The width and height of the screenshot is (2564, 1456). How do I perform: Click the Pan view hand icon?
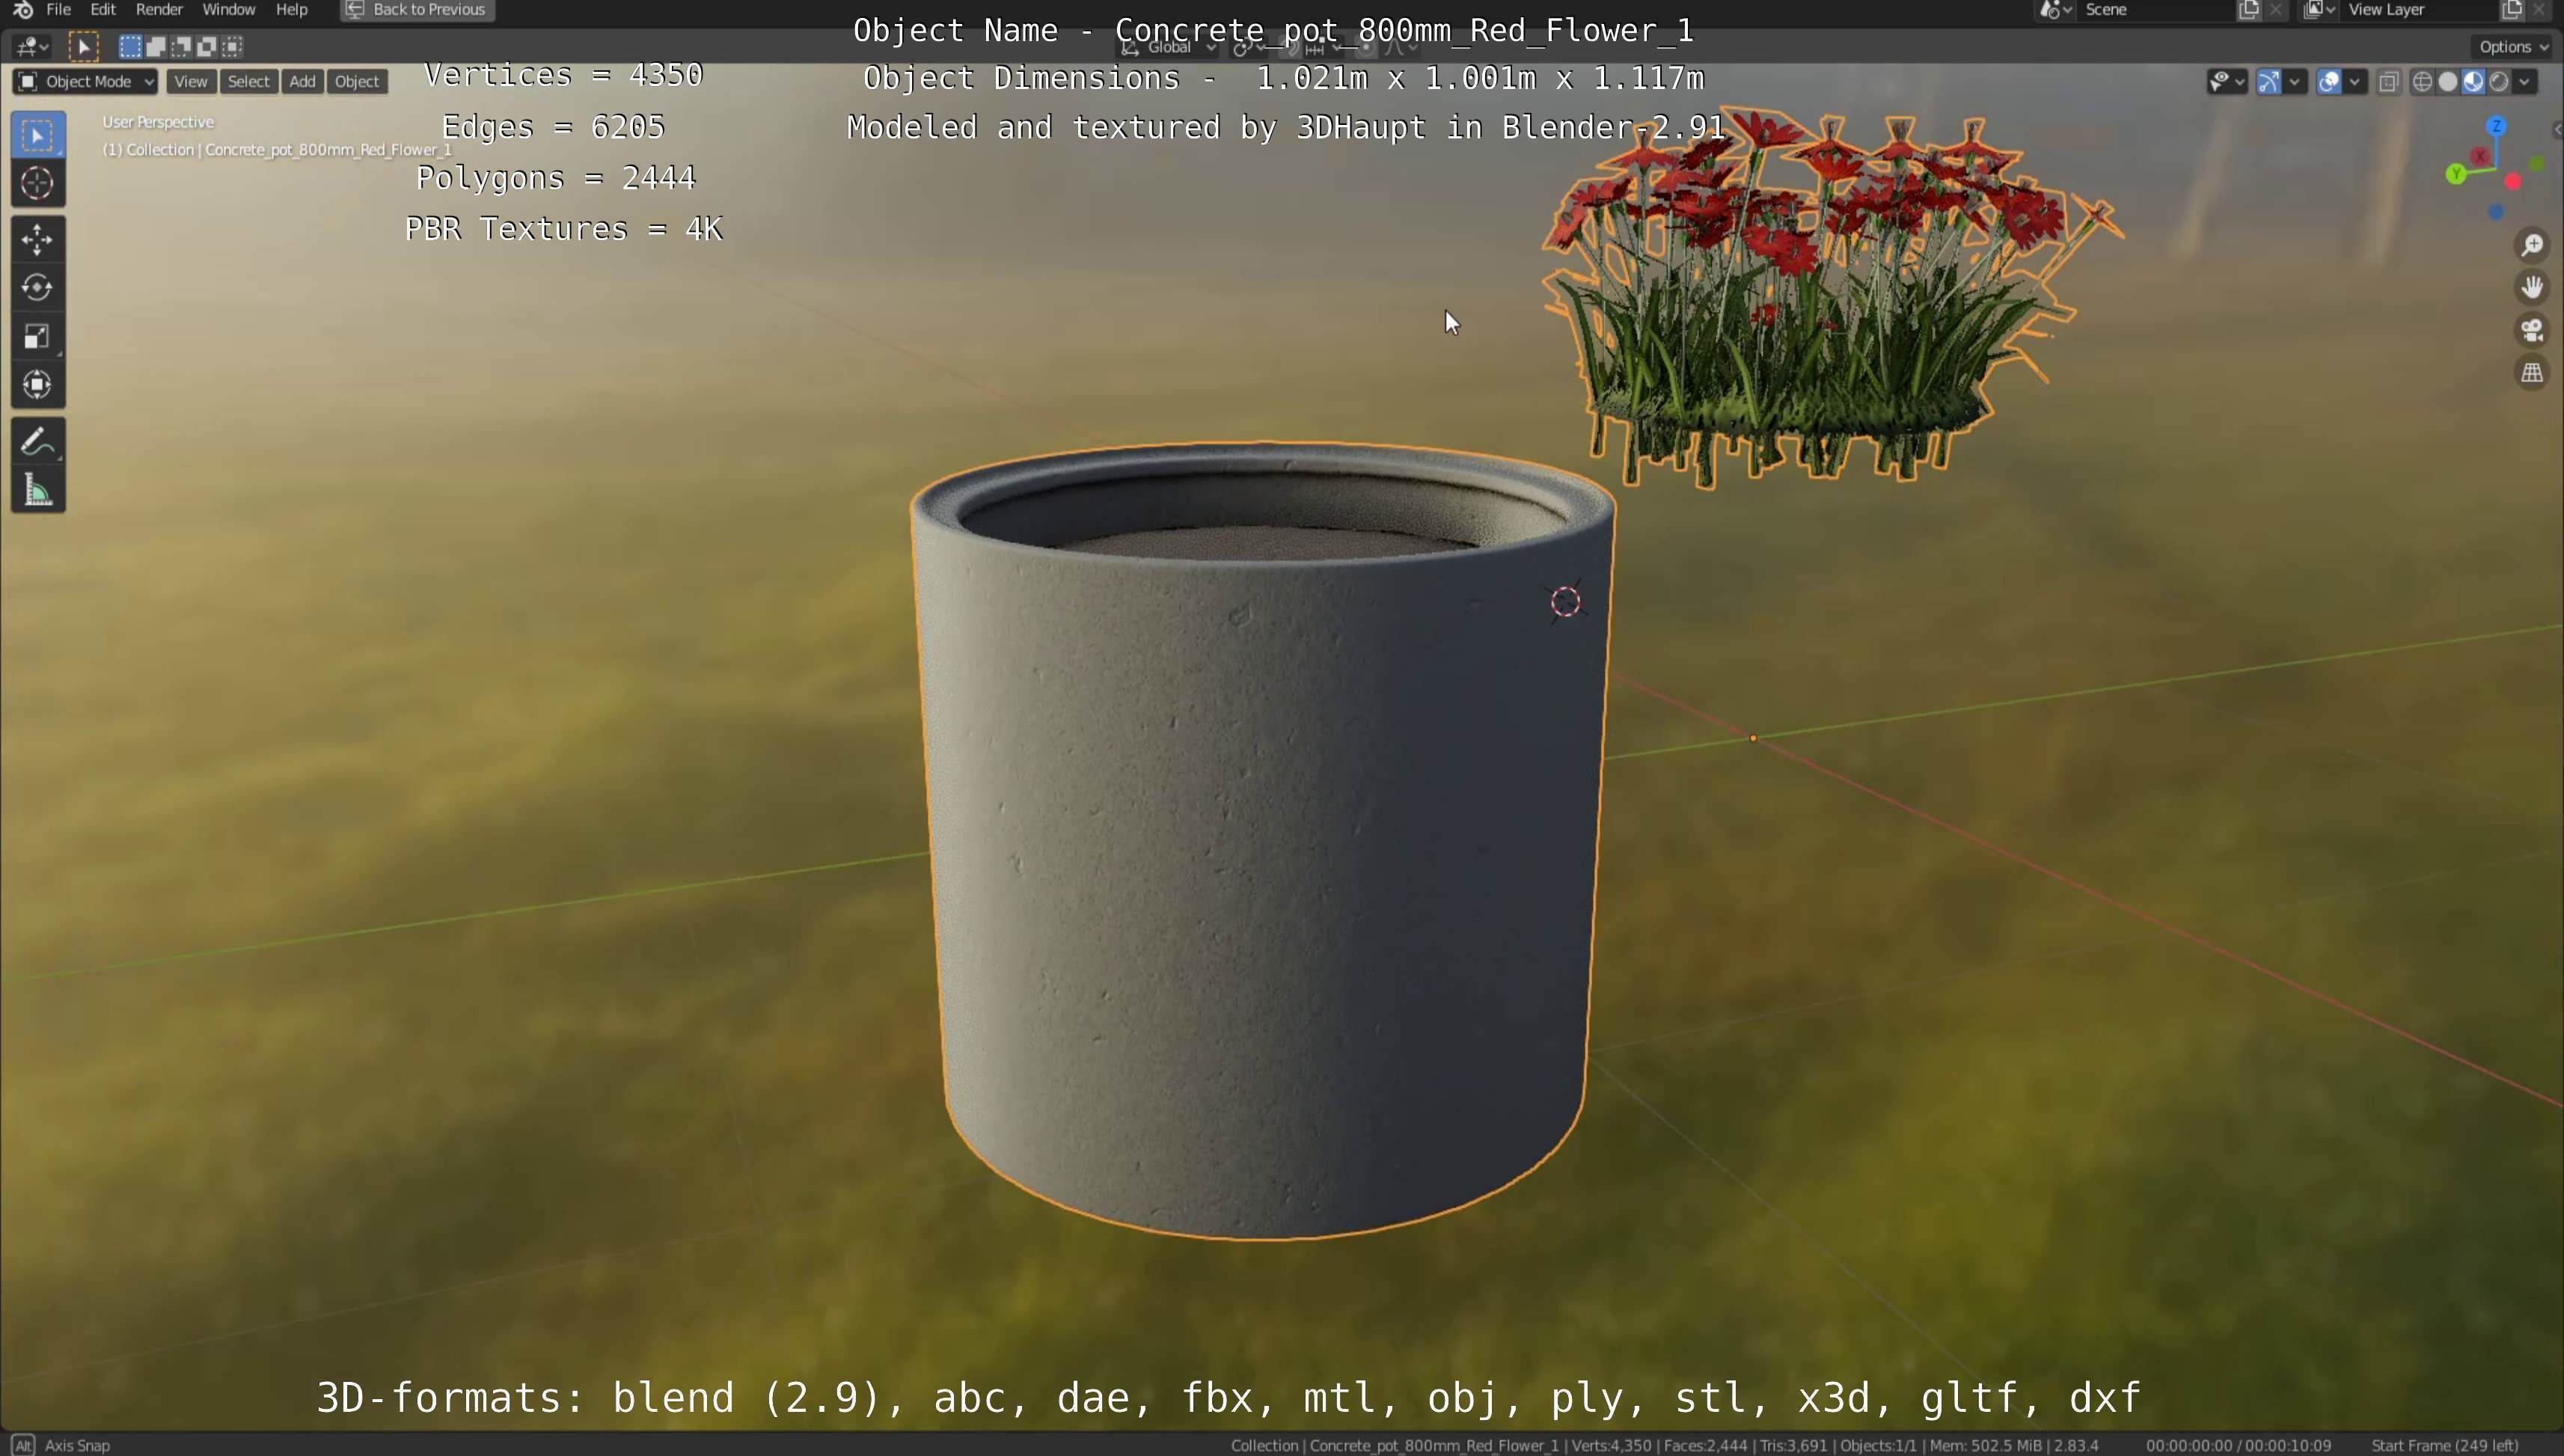pyautogui.click(x=2532, y=288)
